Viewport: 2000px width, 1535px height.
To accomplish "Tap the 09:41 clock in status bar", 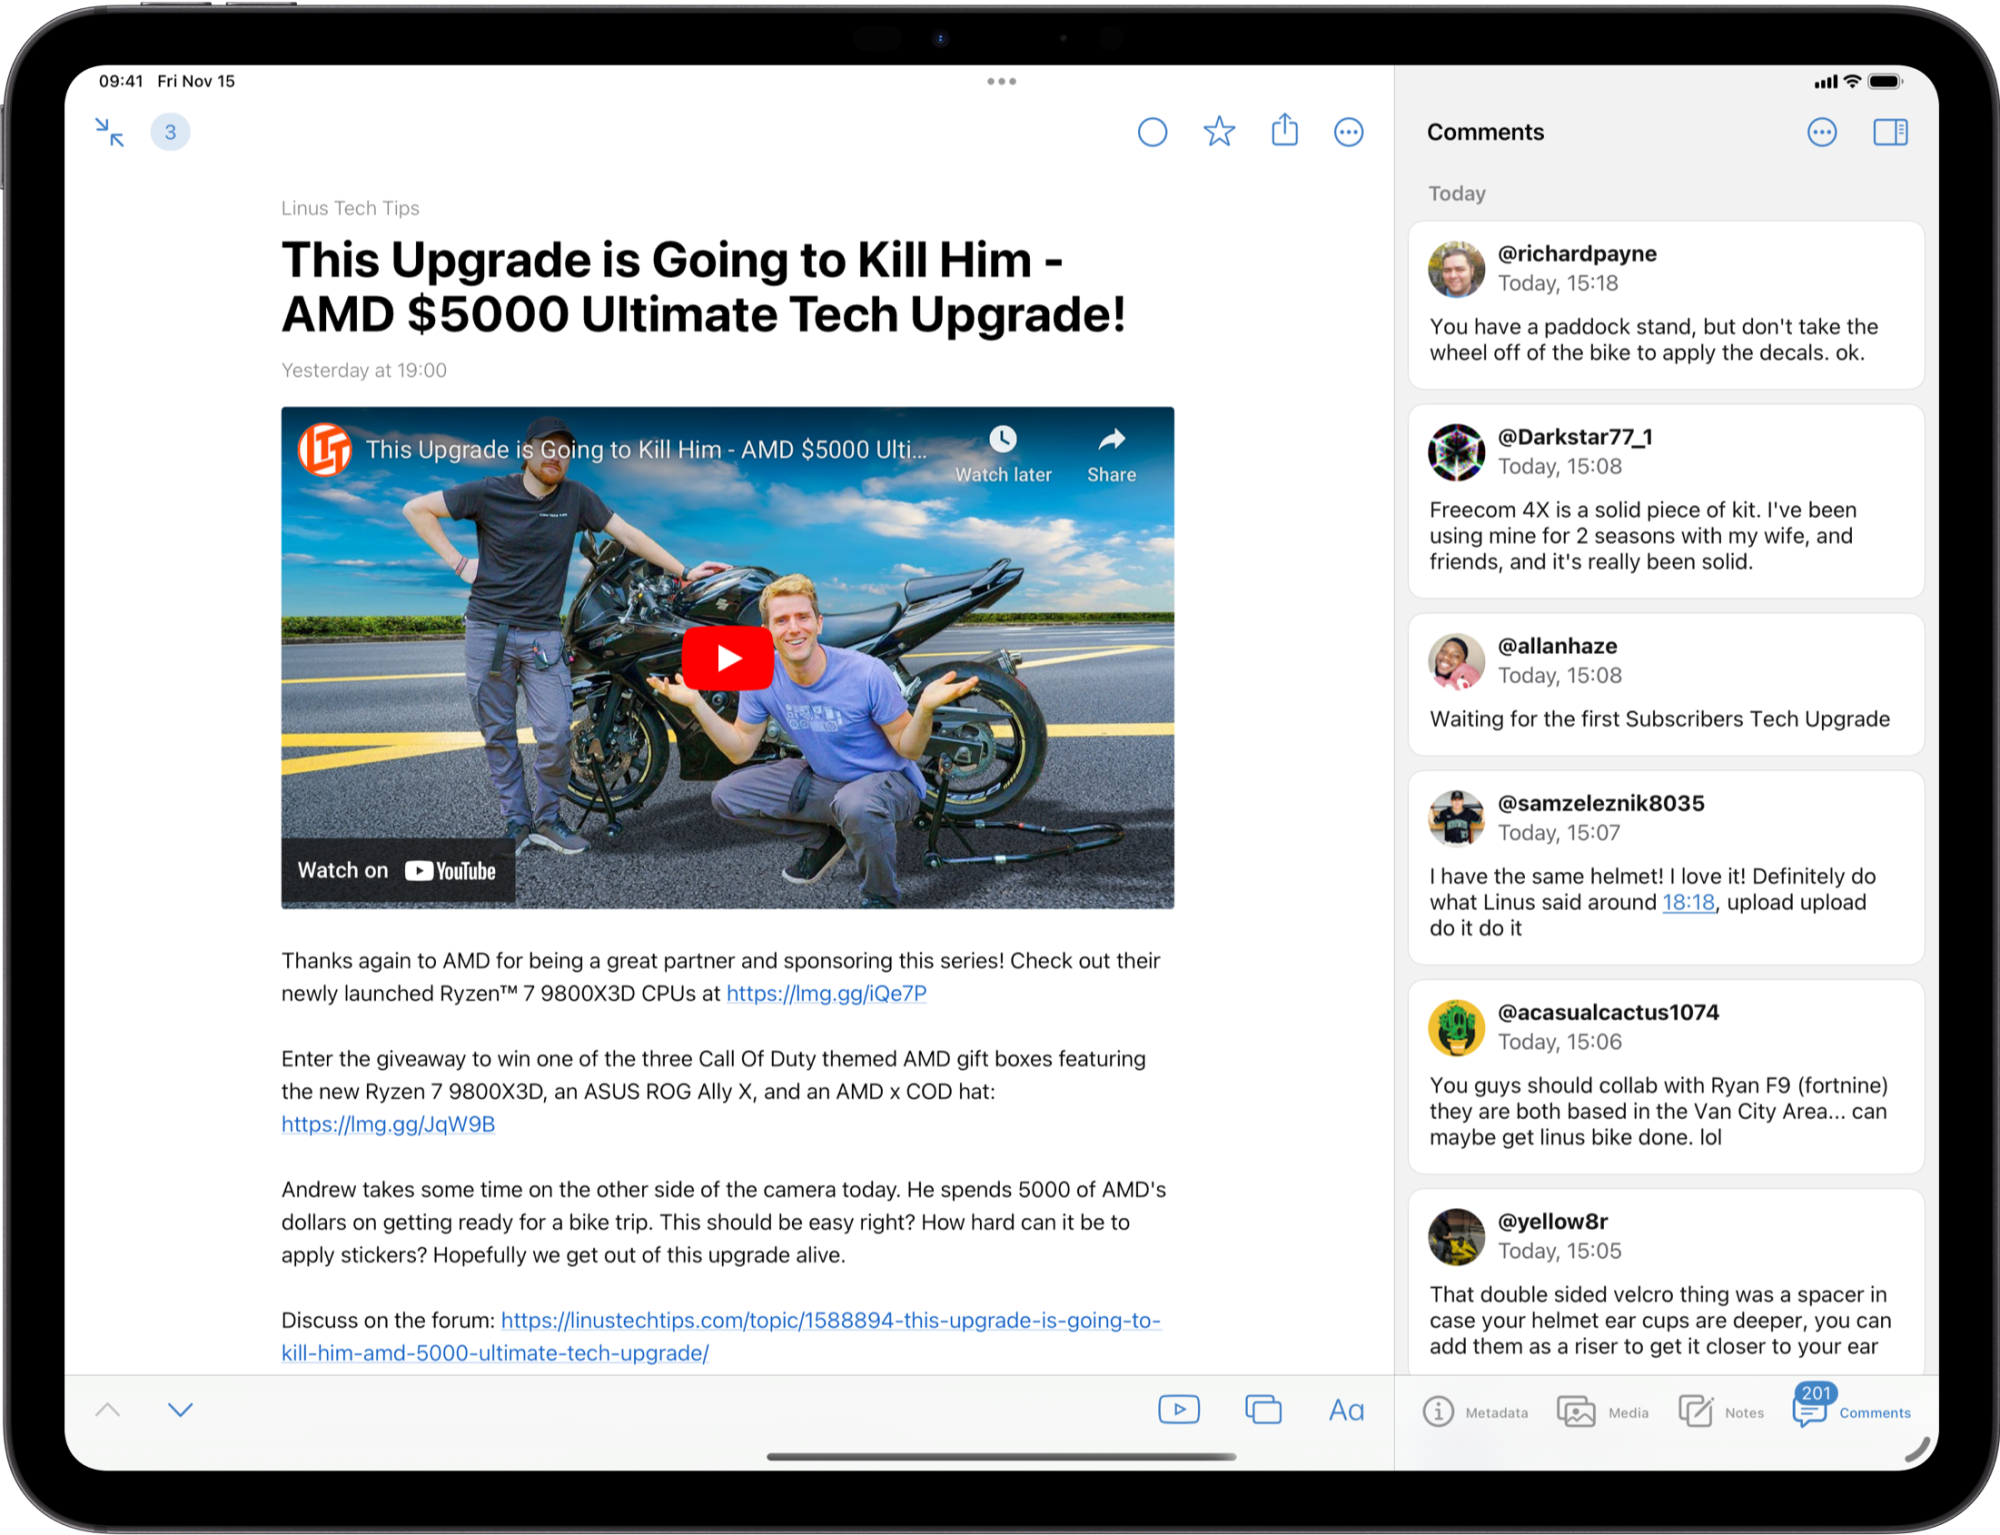I will click(121, 81).
